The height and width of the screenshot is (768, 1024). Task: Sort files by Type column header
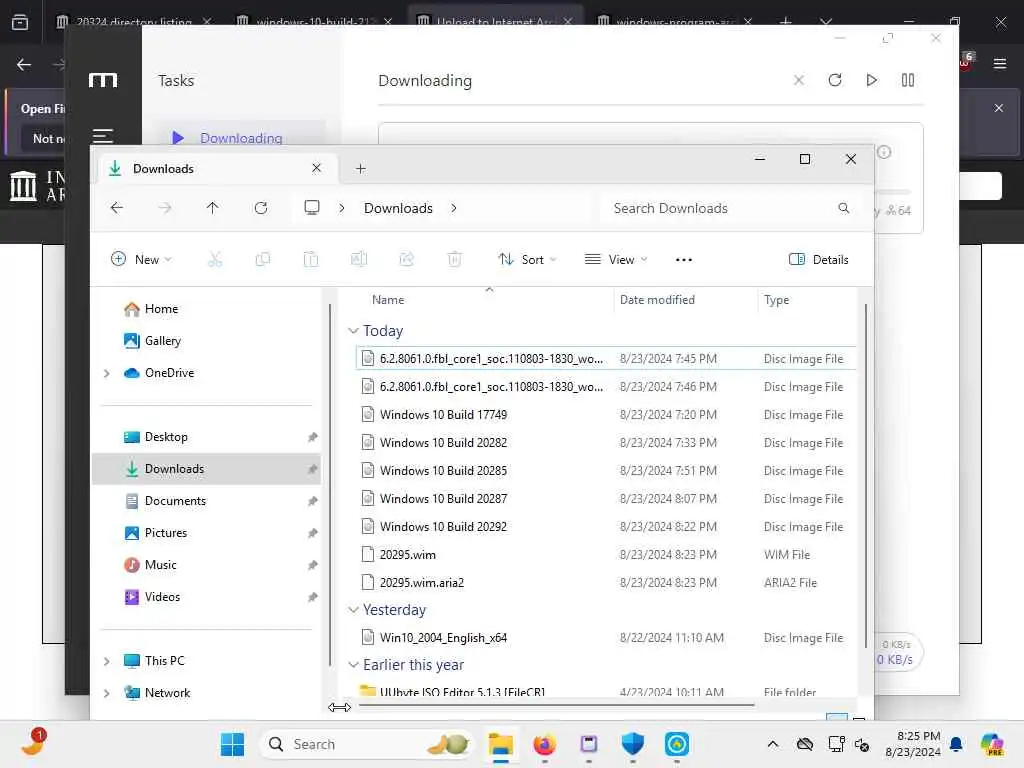point(776,300)
